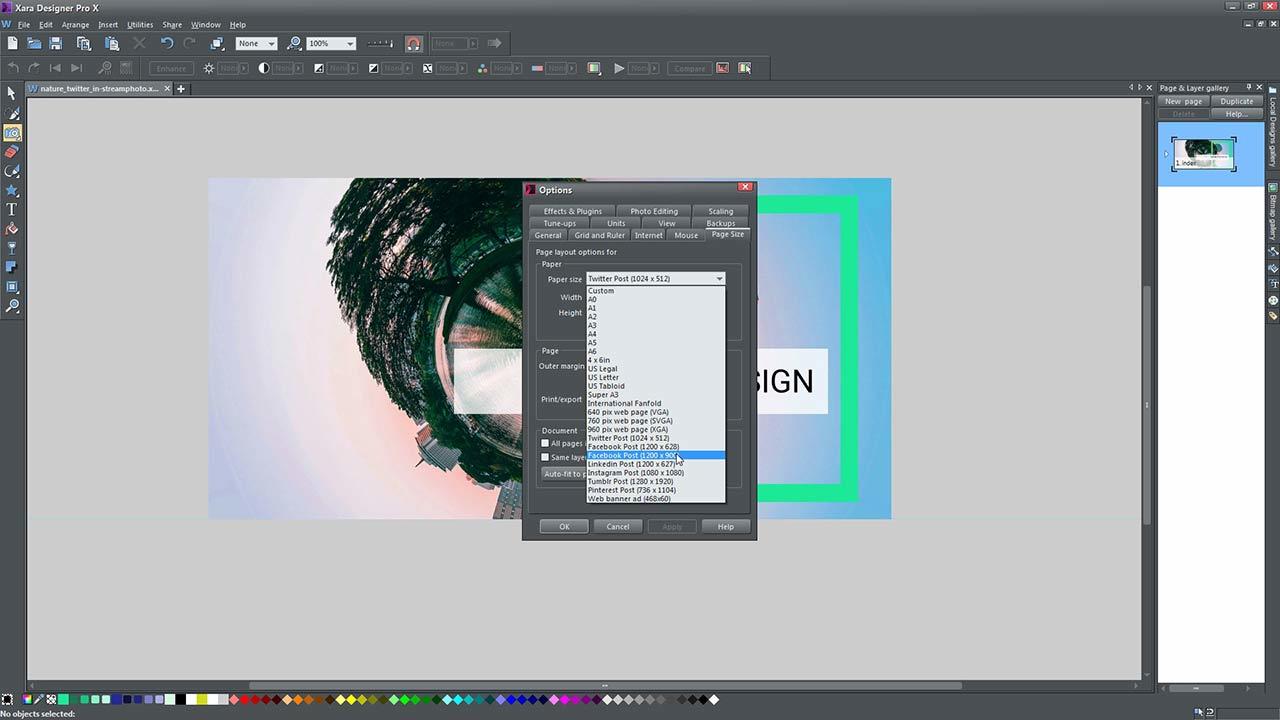This screenshot has width=1280, height=720.
Task: Open the Window menu
Action: click(206, 24)
